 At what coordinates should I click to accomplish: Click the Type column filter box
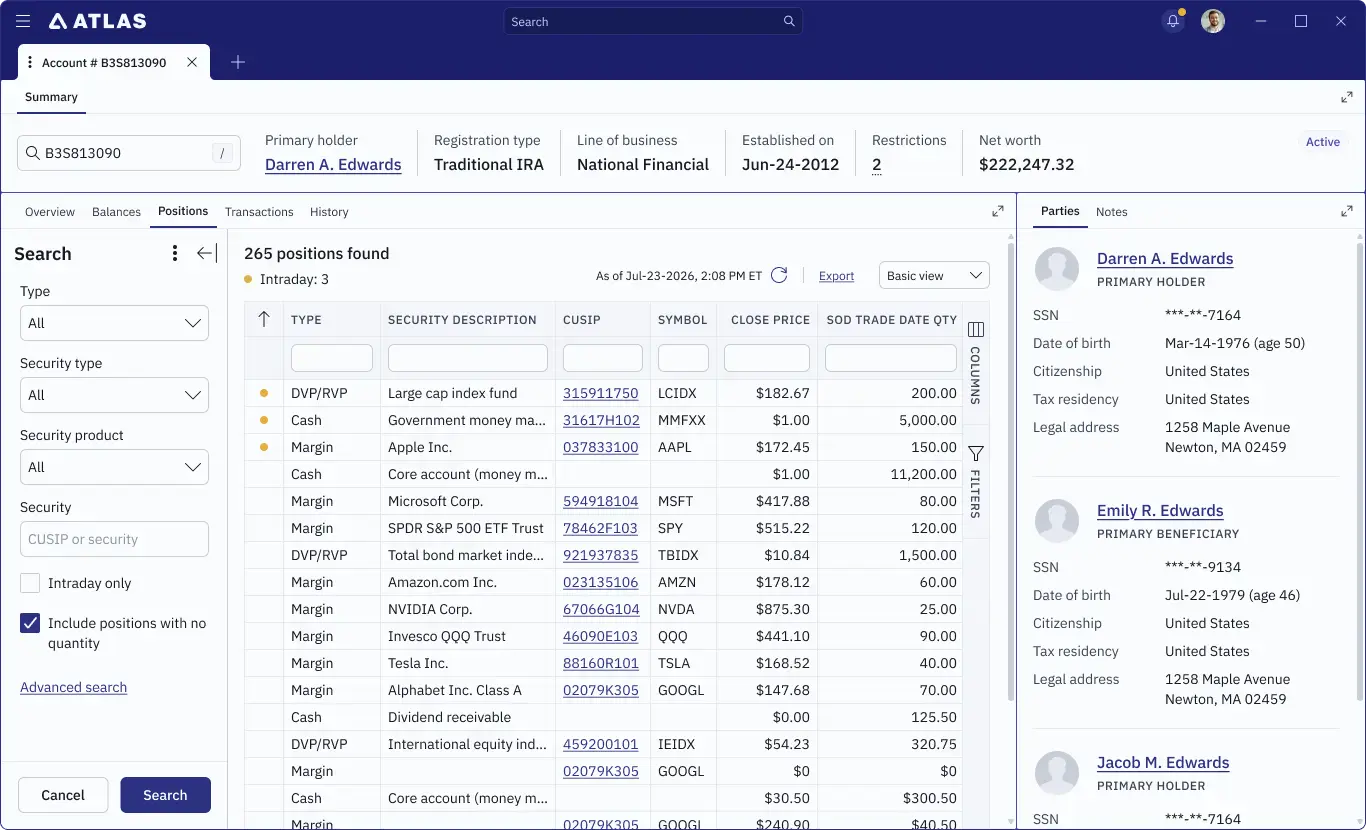[332, 358]
